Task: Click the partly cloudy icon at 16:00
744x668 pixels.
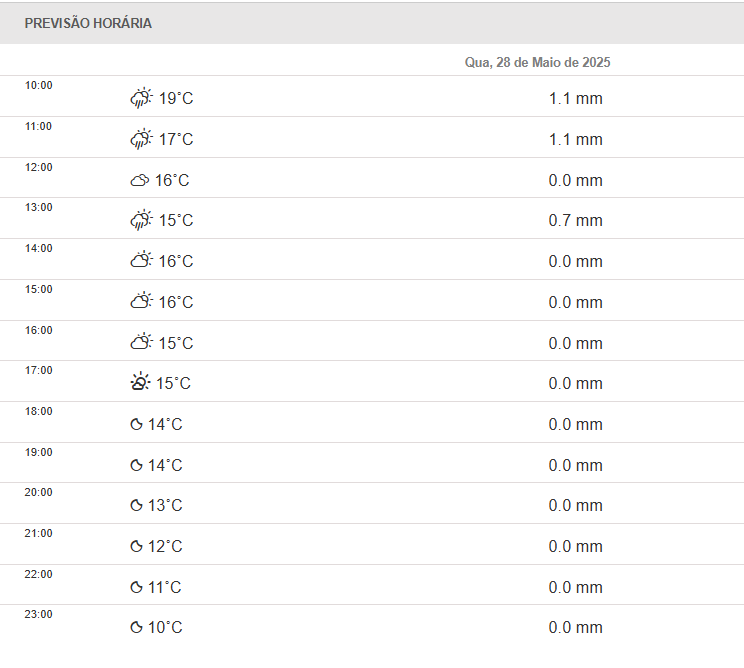Action: 141,343
